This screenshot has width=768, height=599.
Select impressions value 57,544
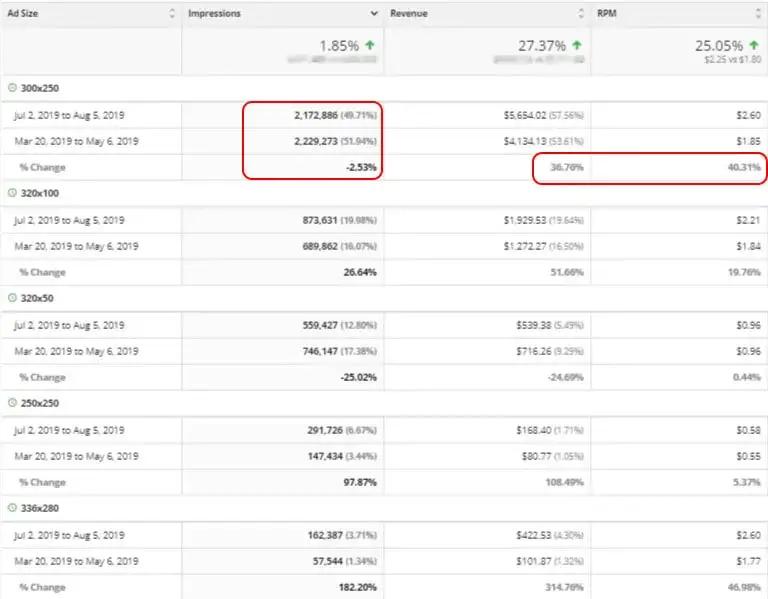point(328,561)
